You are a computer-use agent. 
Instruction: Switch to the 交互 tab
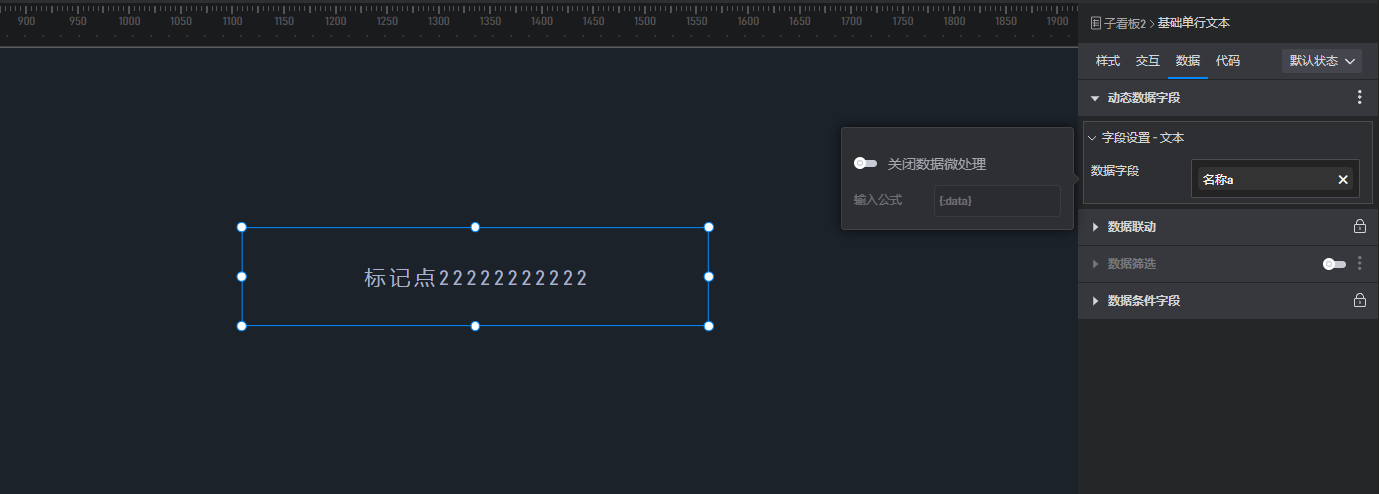1147,61
